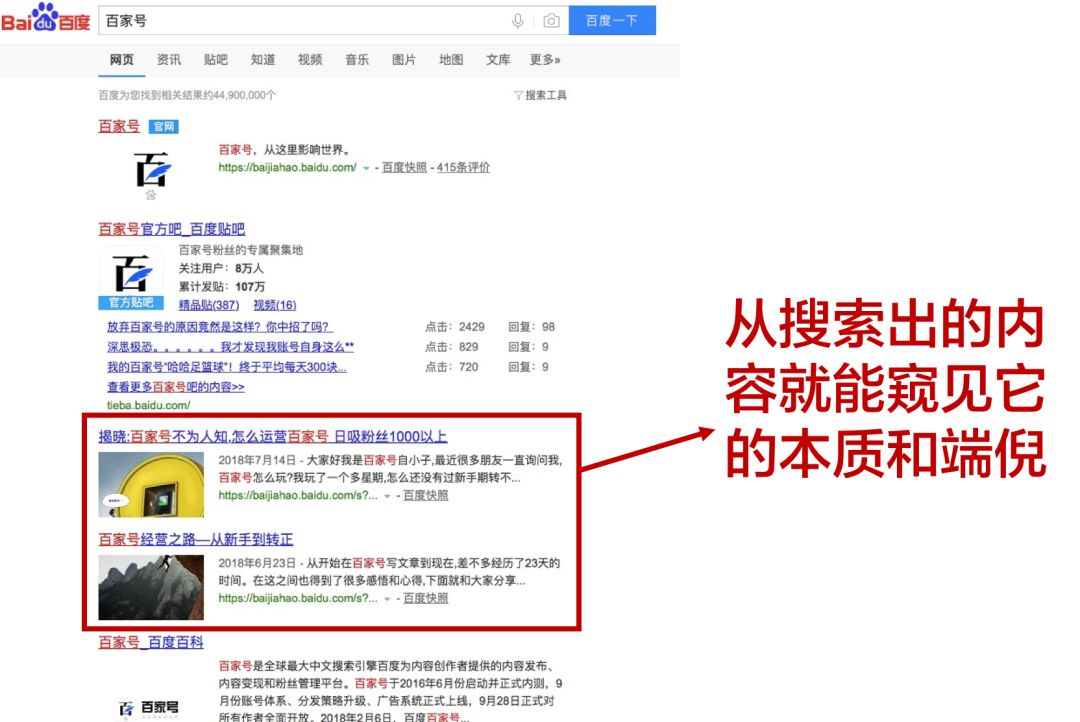The width and height of the screenshot is (1080, 722).
Task: Switch to the 资讯 tab
Action: pos(169,60)
